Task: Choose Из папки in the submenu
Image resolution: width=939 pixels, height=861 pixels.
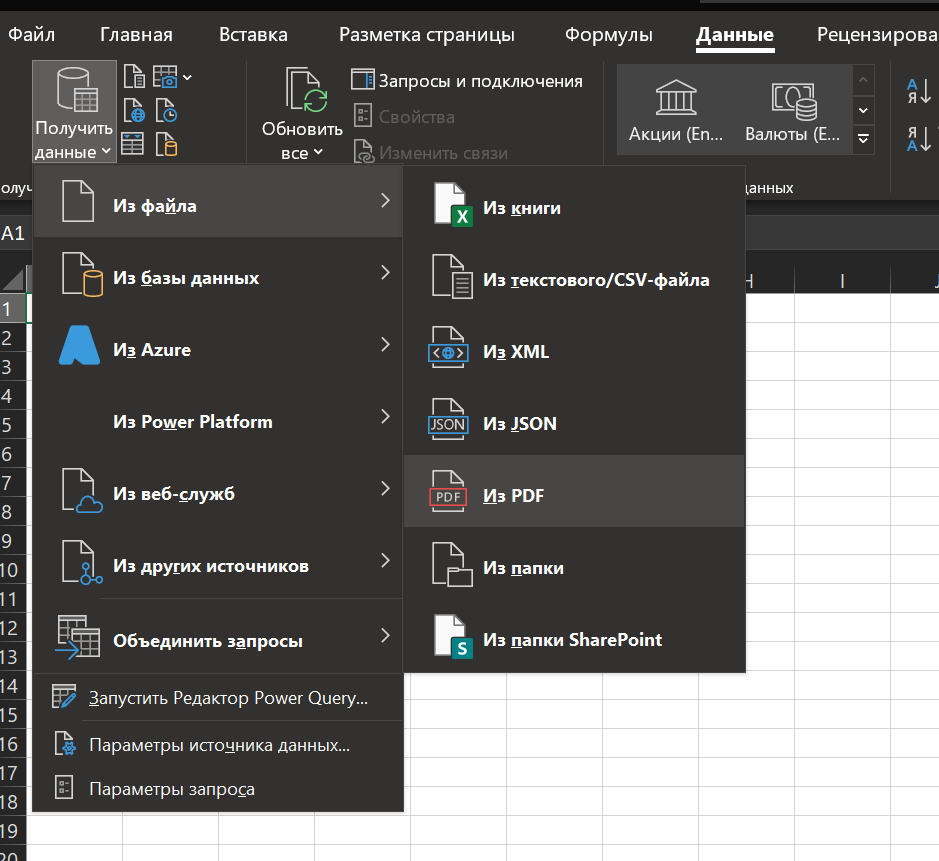Action: point(574,568)
